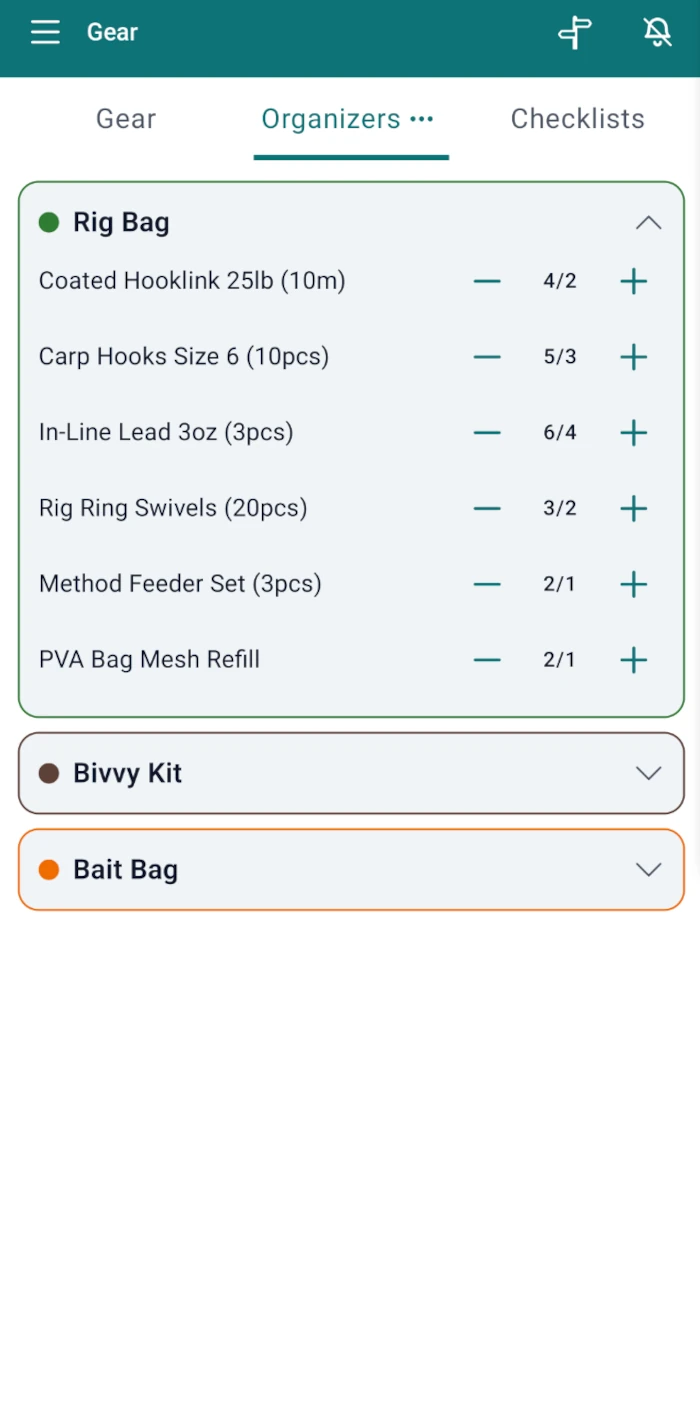Add one In-Line Lead 3oz
The width and height of the screenshot is (700, 1420).
(634, 433)
